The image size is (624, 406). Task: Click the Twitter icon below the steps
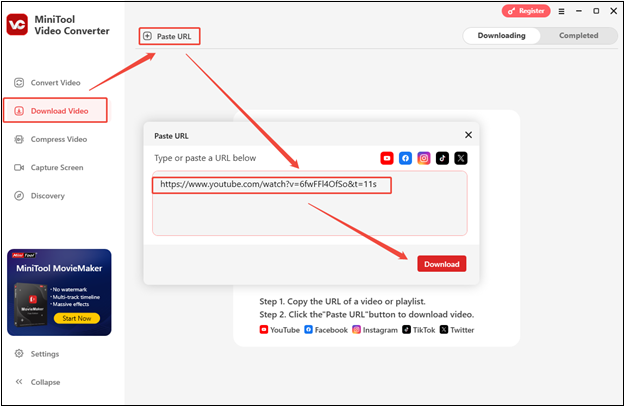coord(444,330)
